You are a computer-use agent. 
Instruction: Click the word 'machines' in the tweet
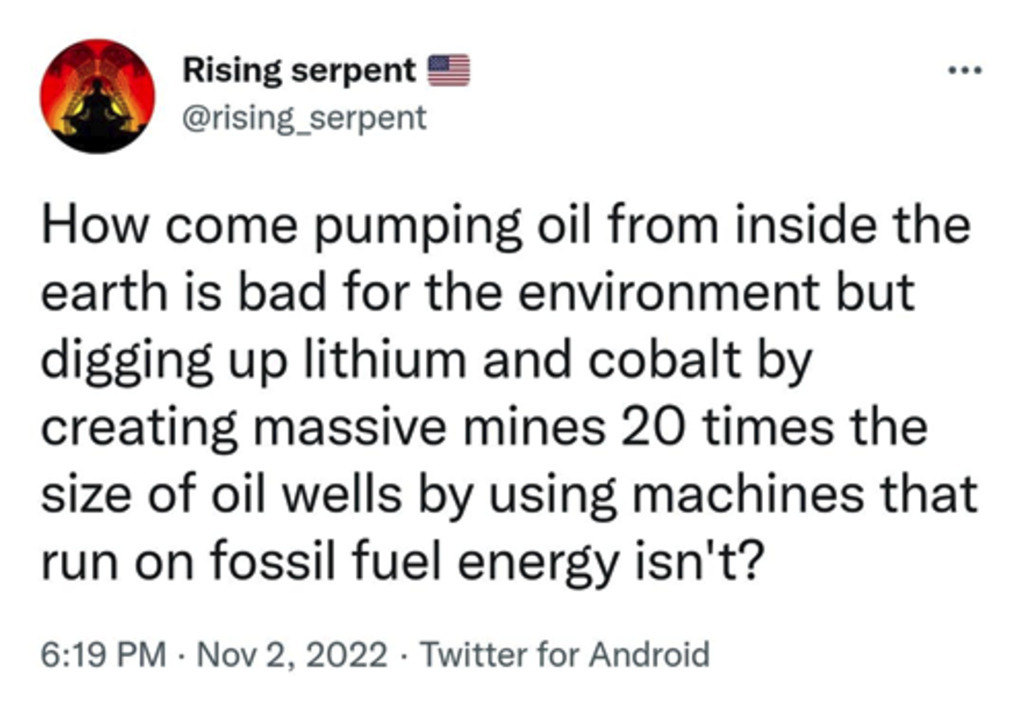(748, 494)
